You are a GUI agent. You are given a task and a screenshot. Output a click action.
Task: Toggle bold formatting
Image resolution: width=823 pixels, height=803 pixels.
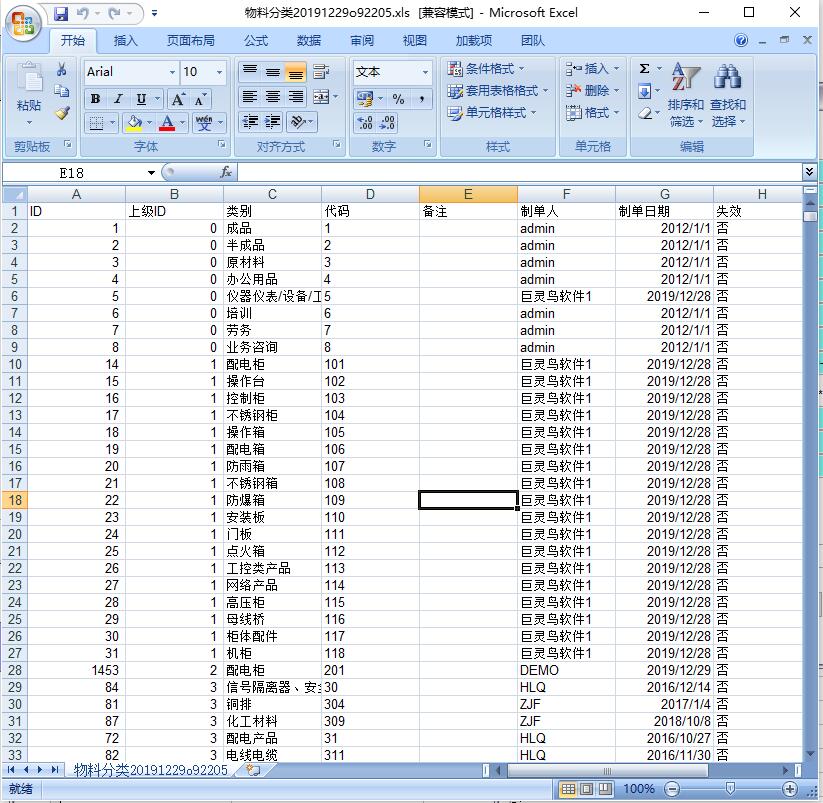click(96, 99)
